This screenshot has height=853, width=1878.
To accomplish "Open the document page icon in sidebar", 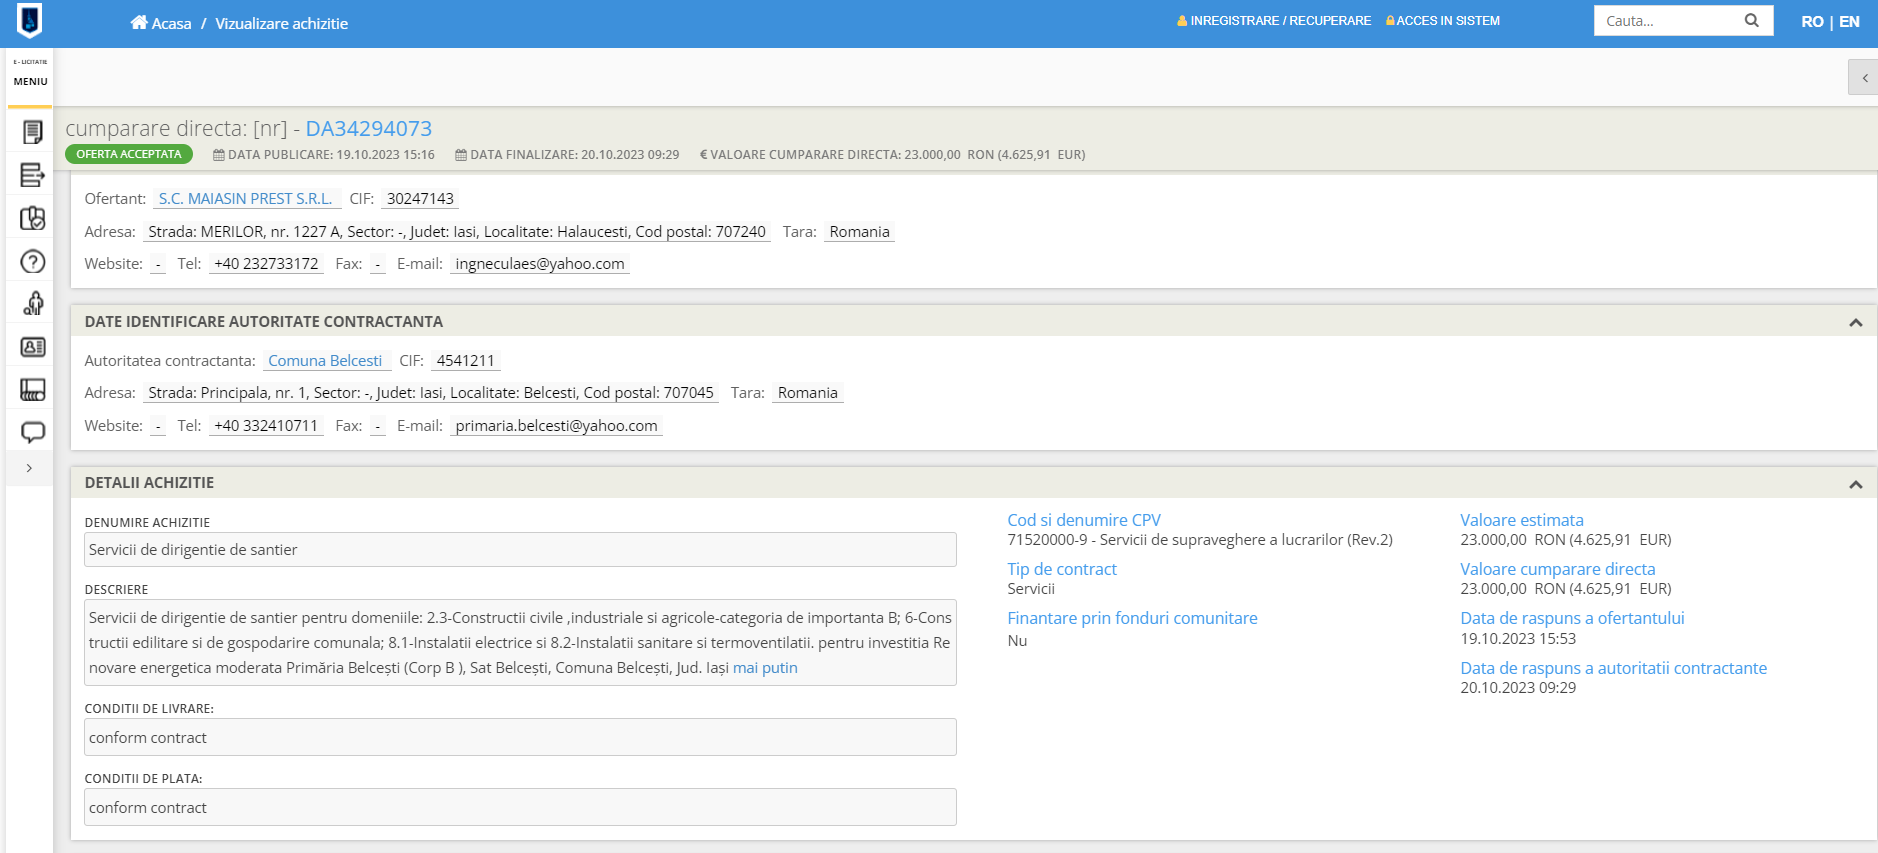I will pos(32,132).
